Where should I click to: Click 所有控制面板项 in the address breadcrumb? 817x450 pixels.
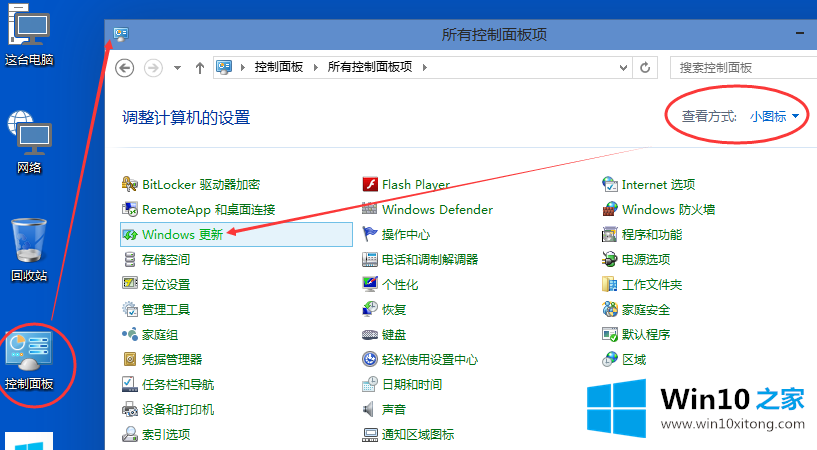click(x=370, y=67)
